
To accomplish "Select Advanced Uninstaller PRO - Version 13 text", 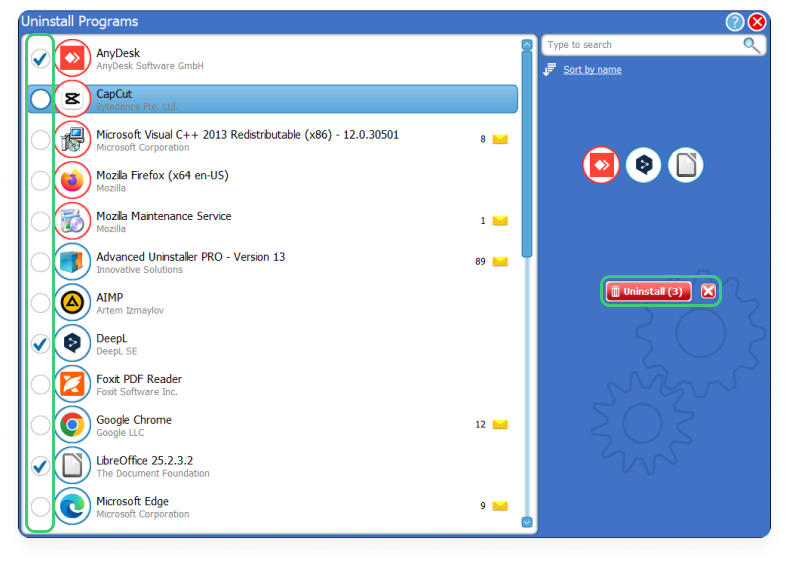I will 190,257.
